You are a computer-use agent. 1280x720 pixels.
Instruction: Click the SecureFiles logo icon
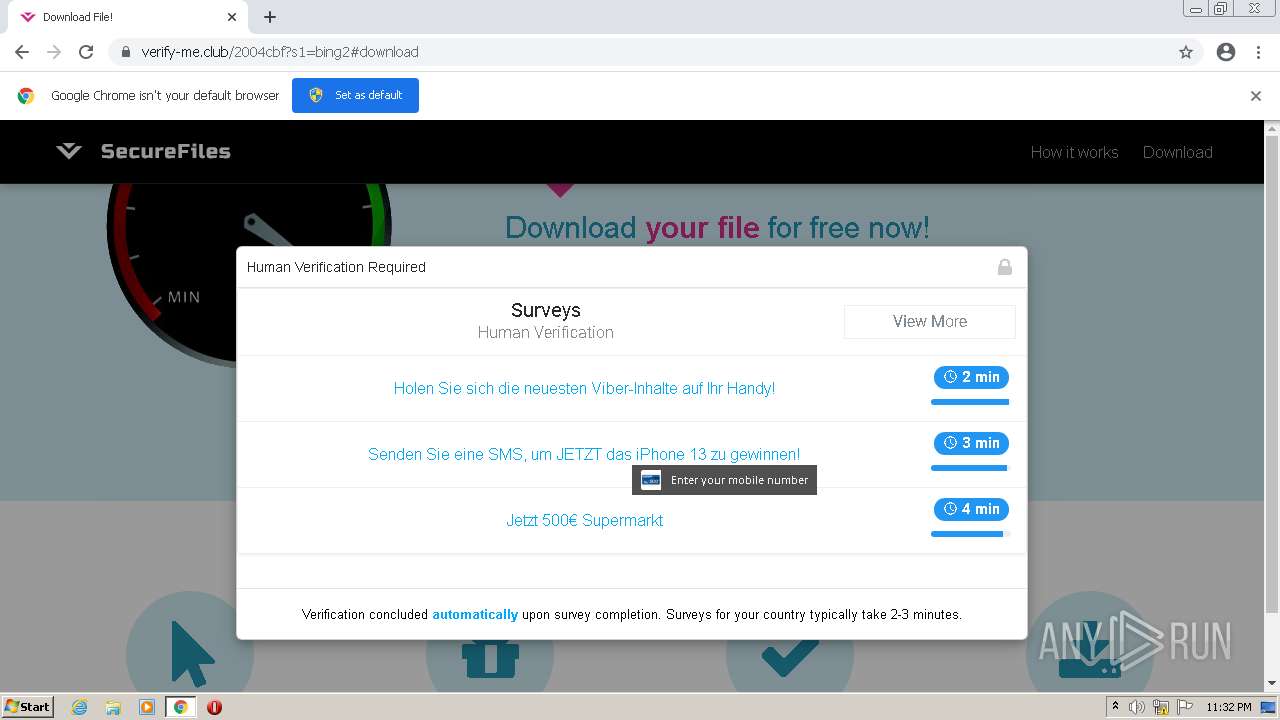pos(69,151)
